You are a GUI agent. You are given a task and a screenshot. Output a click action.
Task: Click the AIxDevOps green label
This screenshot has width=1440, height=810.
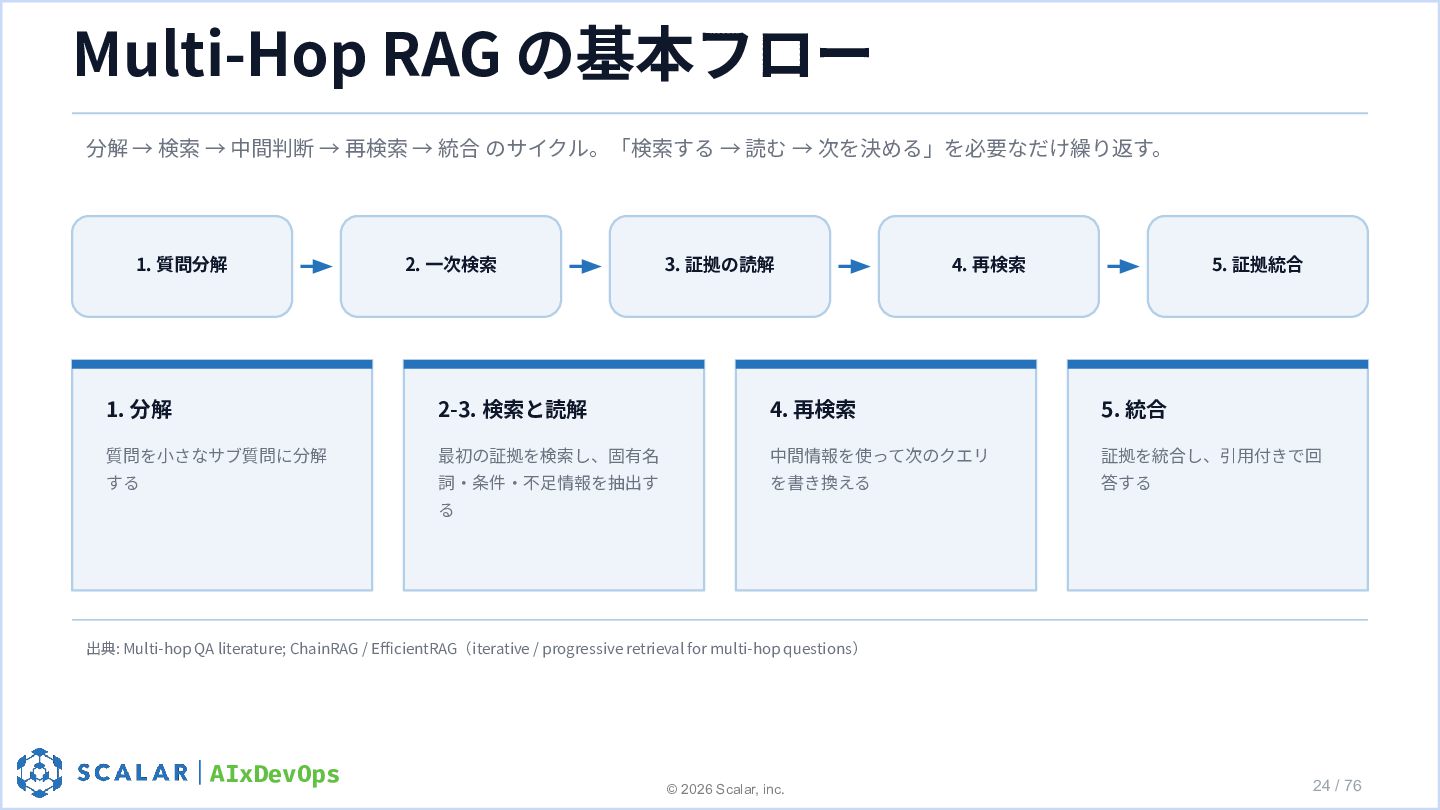pos(275,774)
